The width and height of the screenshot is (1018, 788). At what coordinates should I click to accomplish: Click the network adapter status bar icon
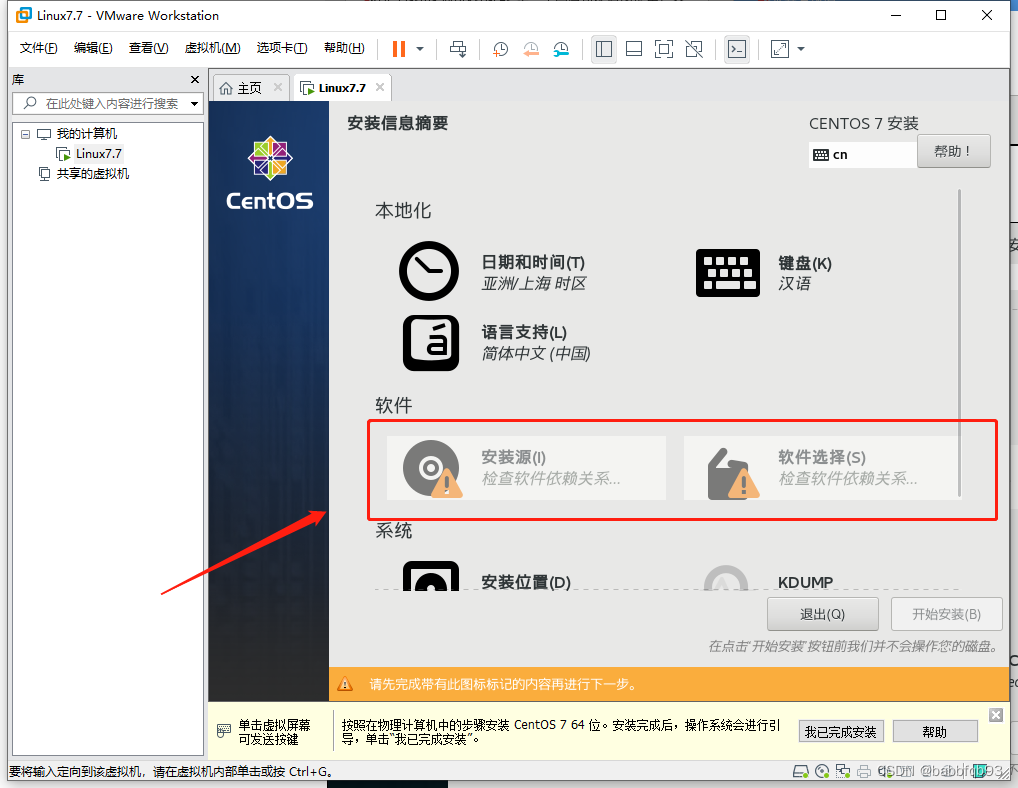pos(843,771)
